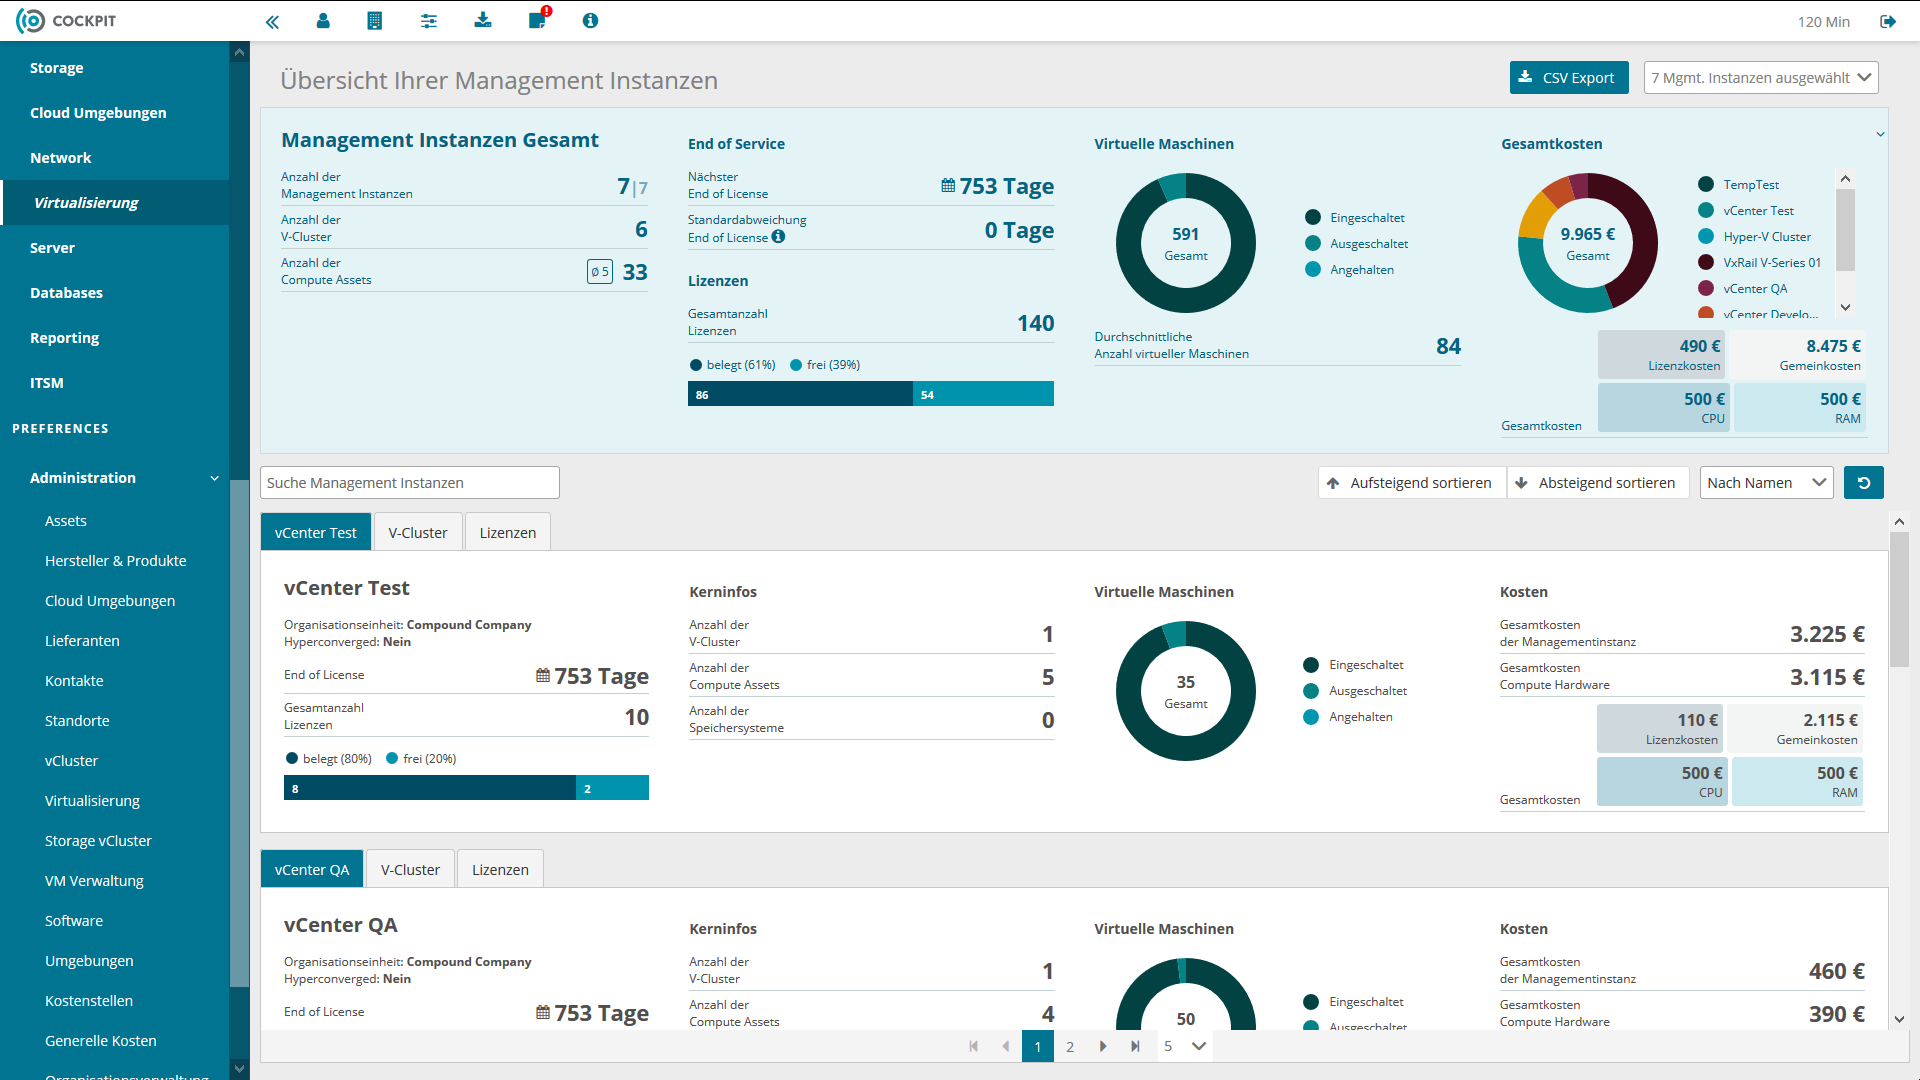
Task: Click the refresh button next to Nach Namen
Action: pos(1864,483)
